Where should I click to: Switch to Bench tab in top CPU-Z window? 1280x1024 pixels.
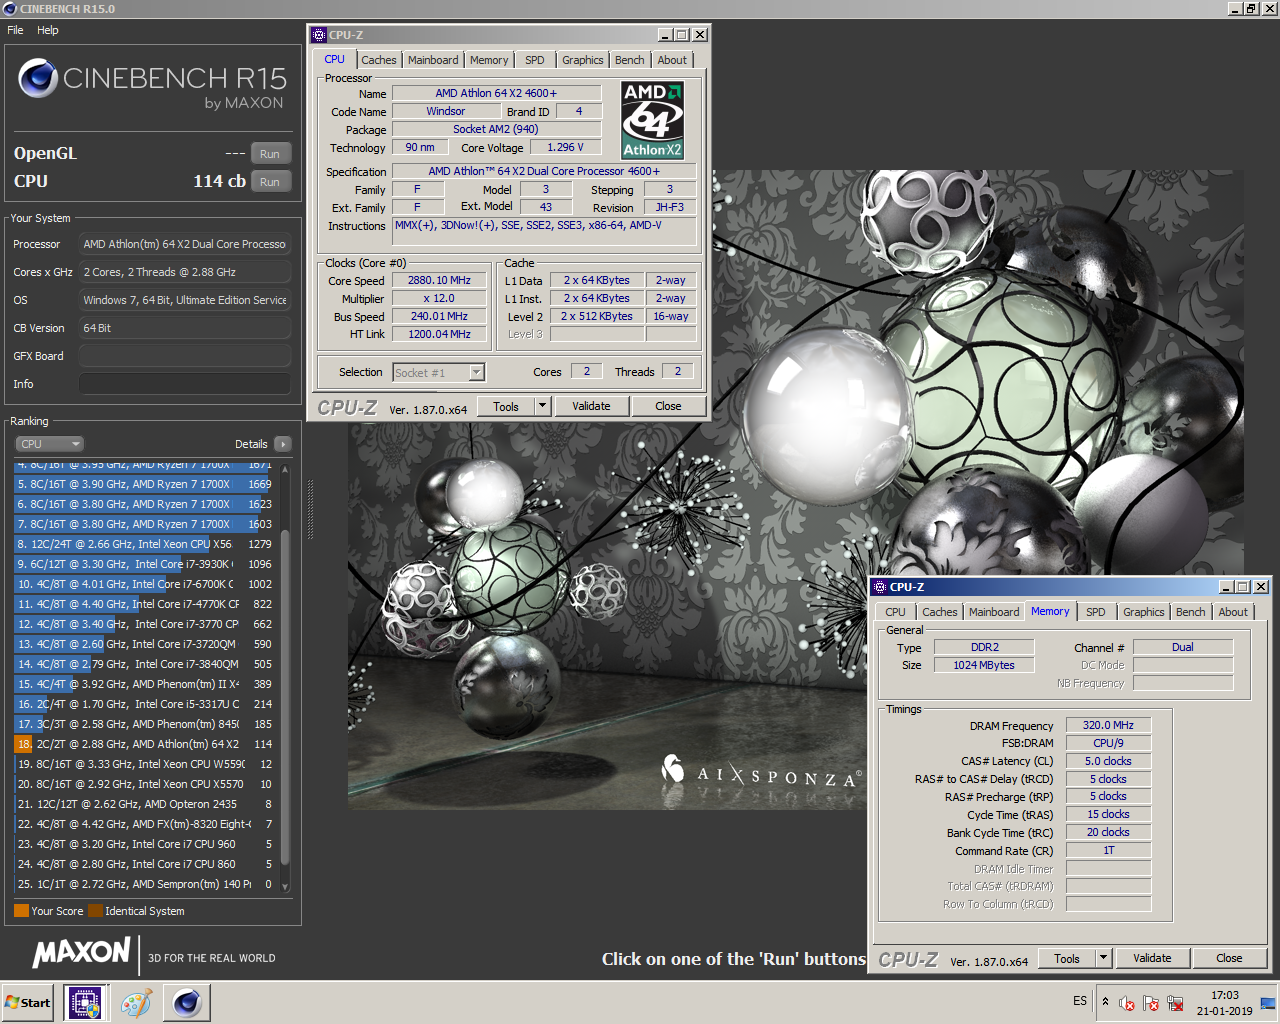630,60
